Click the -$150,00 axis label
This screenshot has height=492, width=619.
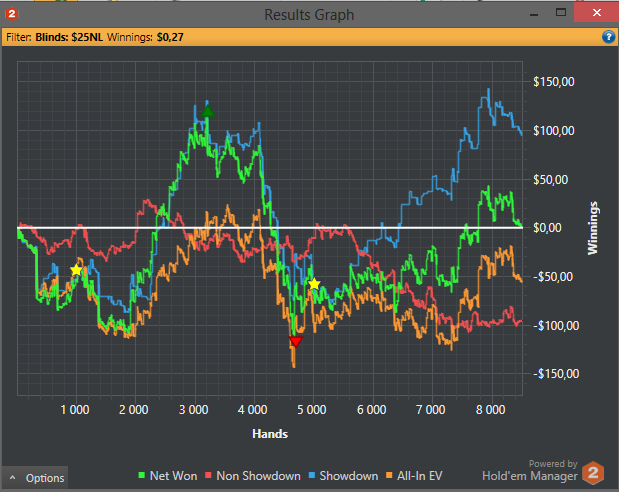(556, 374)
